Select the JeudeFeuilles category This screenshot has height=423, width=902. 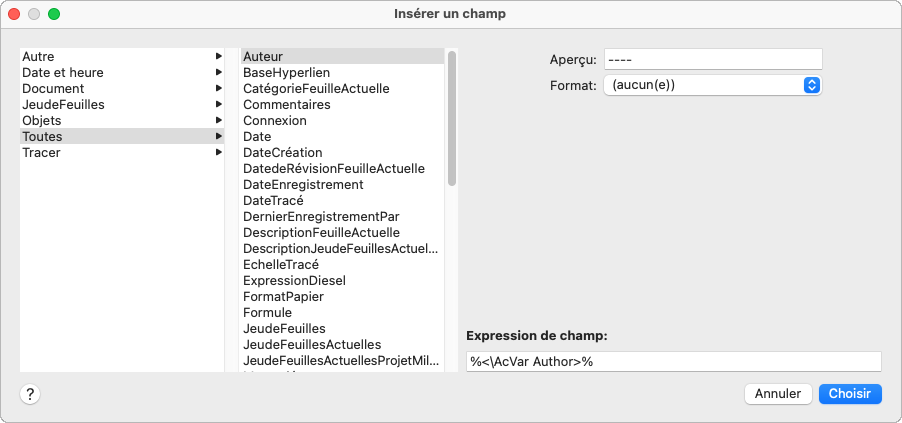pos(63,105)
